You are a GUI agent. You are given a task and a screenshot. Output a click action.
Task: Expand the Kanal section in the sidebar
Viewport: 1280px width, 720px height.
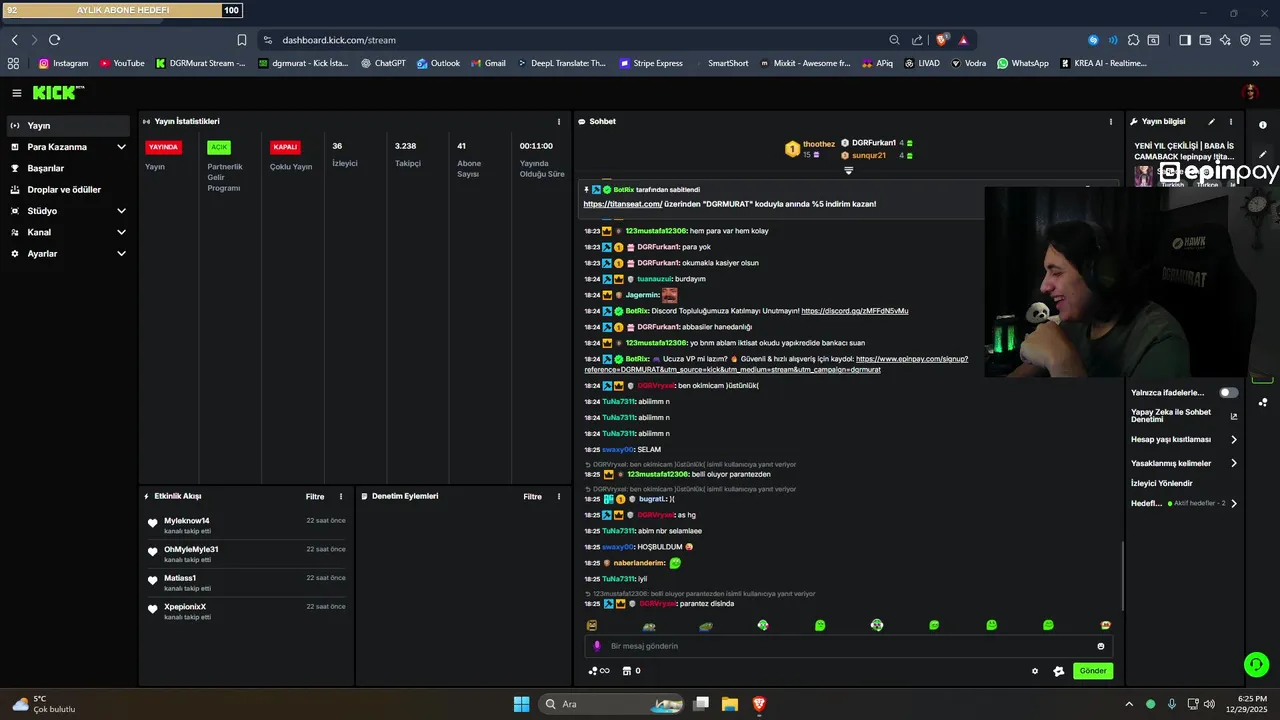(x=121, y=232)
